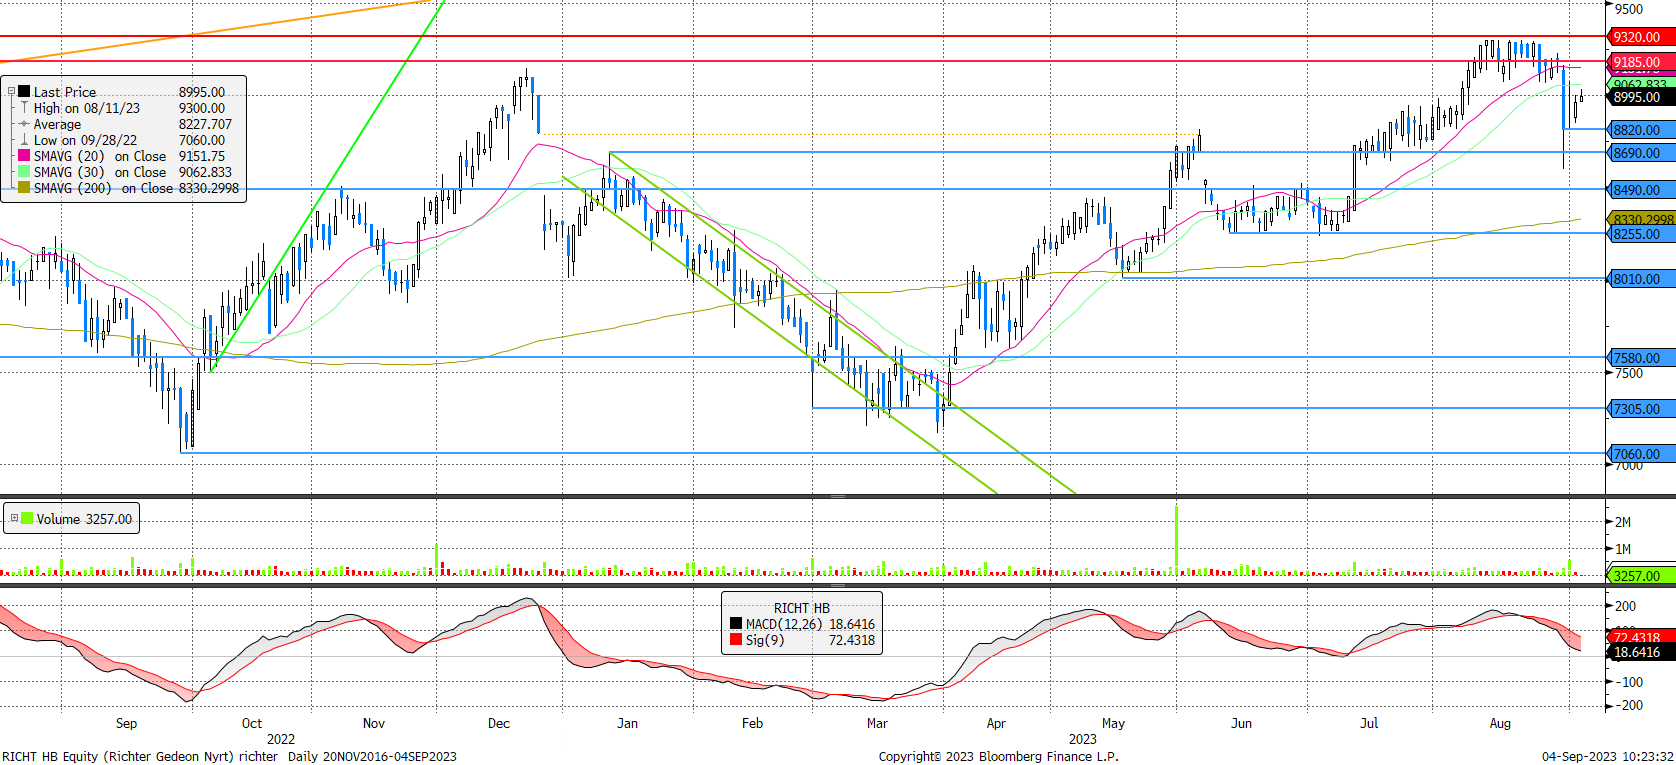The height and width of the screenshot is (765, 1676).
Task: Click the 7580.00 level axis label
Action: coord(1639,358)
